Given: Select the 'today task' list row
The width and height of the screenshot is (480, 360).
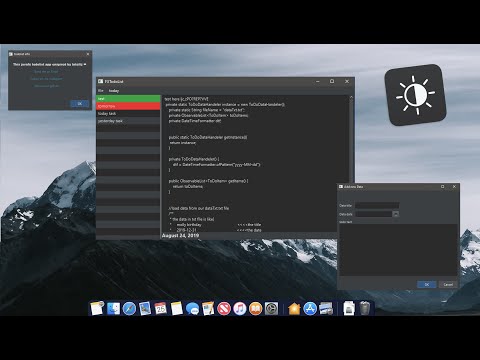Looking at the screenshot, I should point(128,114).
